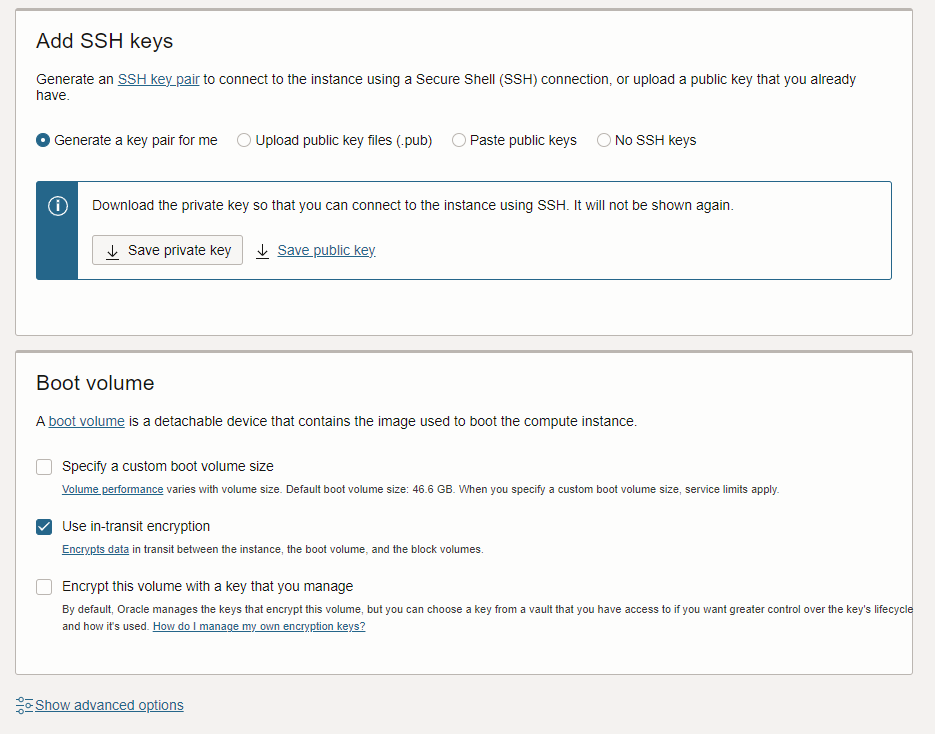Expand Show advanced options
The width and height of the screenshot is (935, 734).
109,705
